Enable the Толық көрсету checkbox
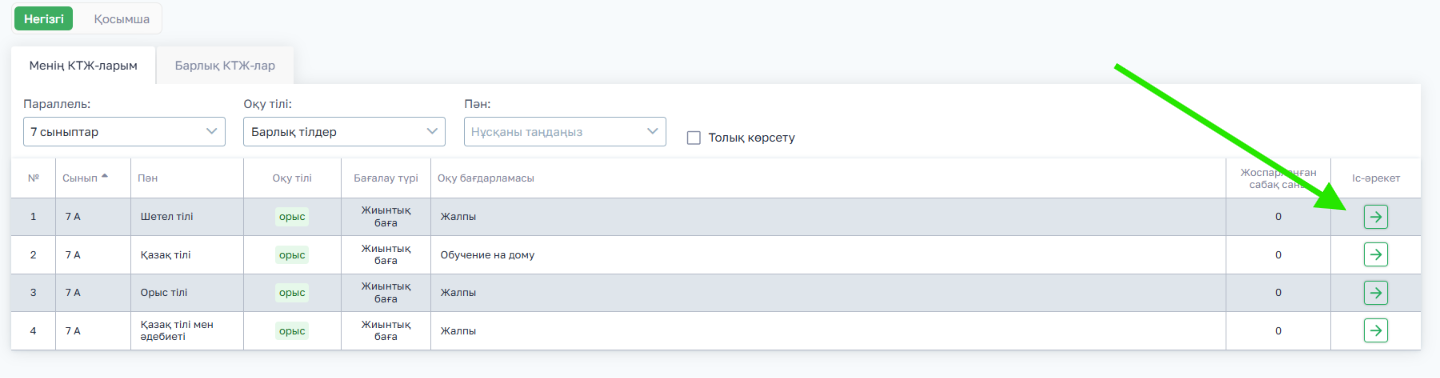 point(693,138)
